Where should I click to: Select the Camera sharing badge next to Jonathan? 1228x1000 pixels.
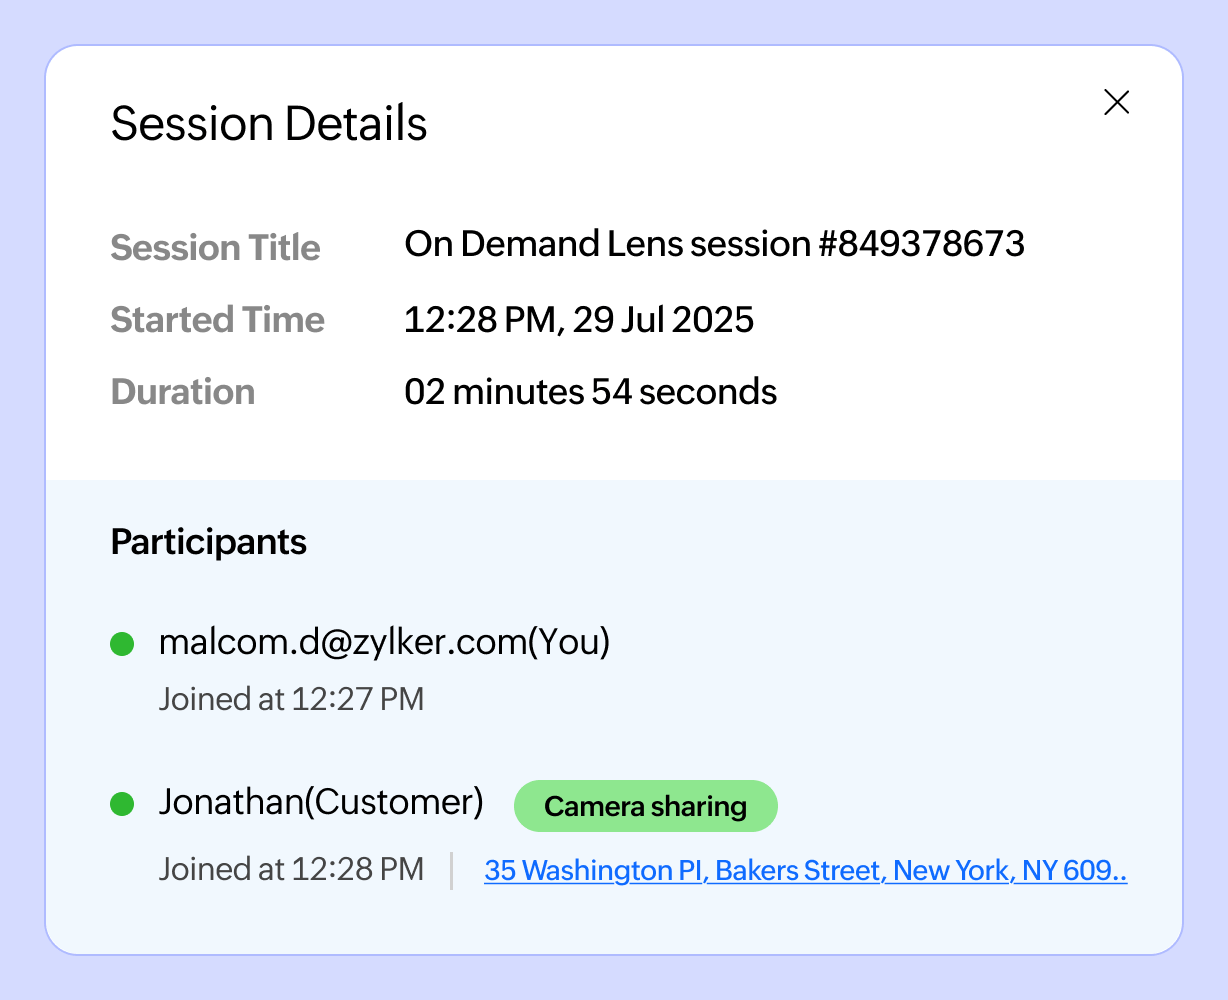pos(645,806)
